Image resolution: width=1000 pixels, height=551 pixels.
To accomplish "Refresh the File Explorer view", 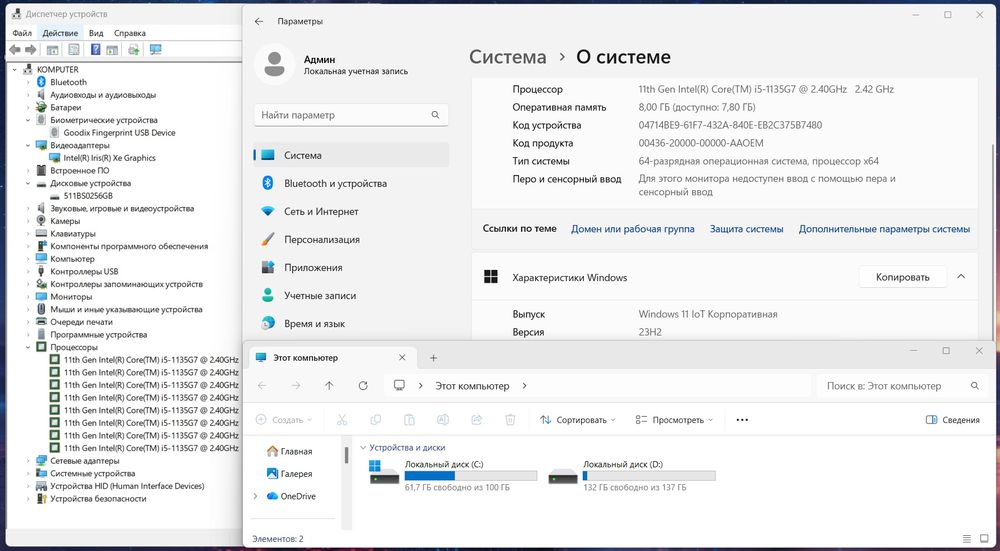I will tap(363, 386).
